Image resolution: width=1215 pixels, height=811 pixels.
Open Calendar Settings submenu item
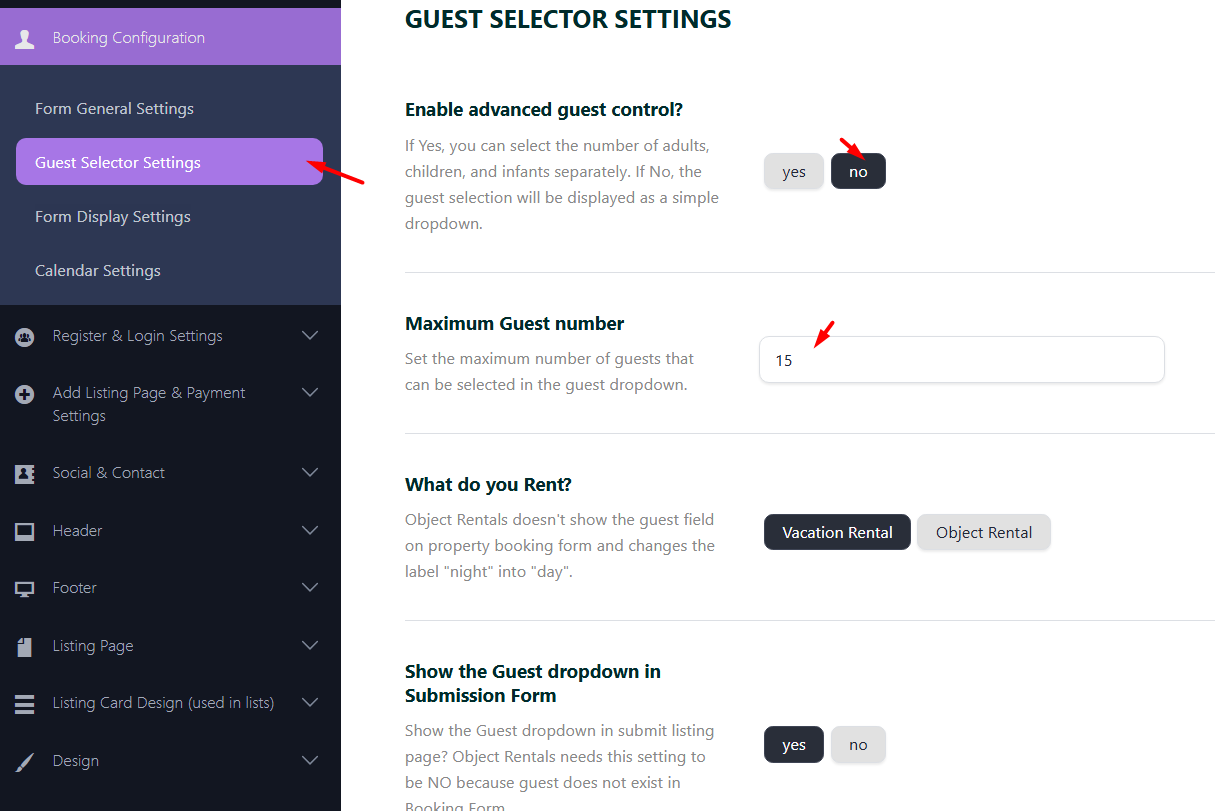pyautogui.click(x=98, y=271)
